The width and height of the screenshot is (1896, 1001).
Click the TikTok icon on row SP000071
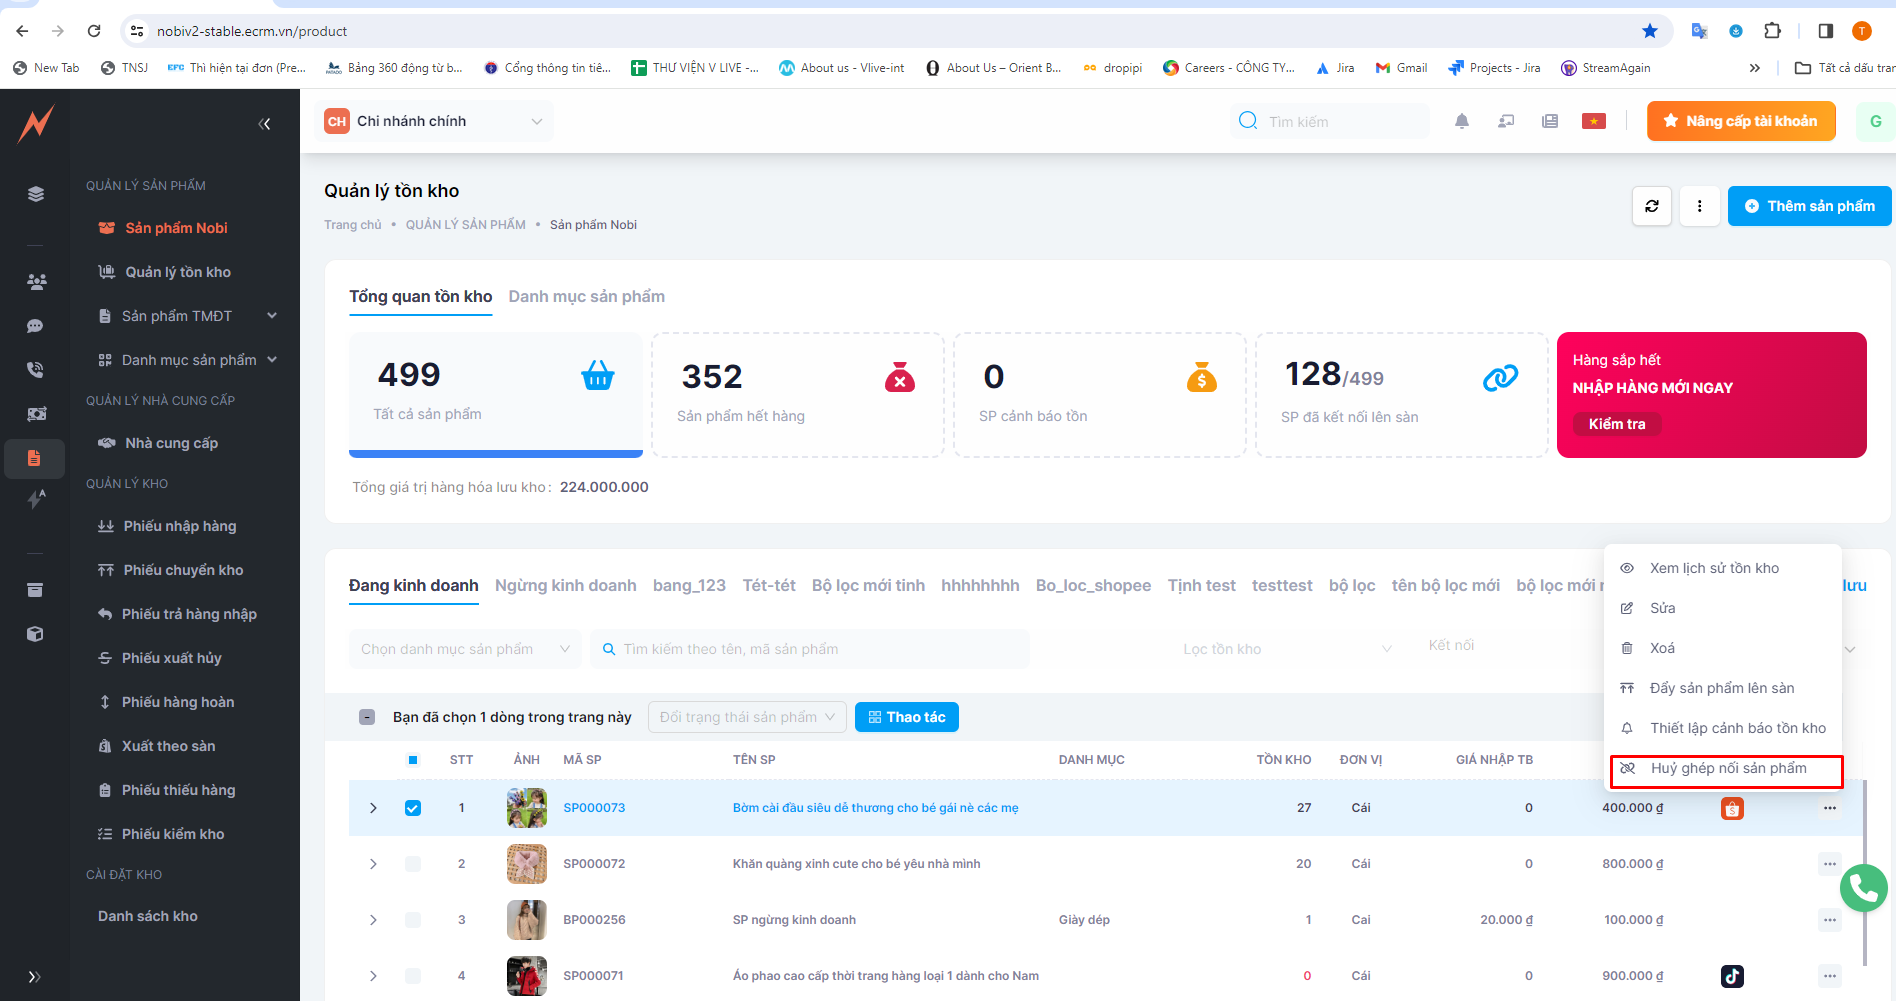pos(1732,976)
